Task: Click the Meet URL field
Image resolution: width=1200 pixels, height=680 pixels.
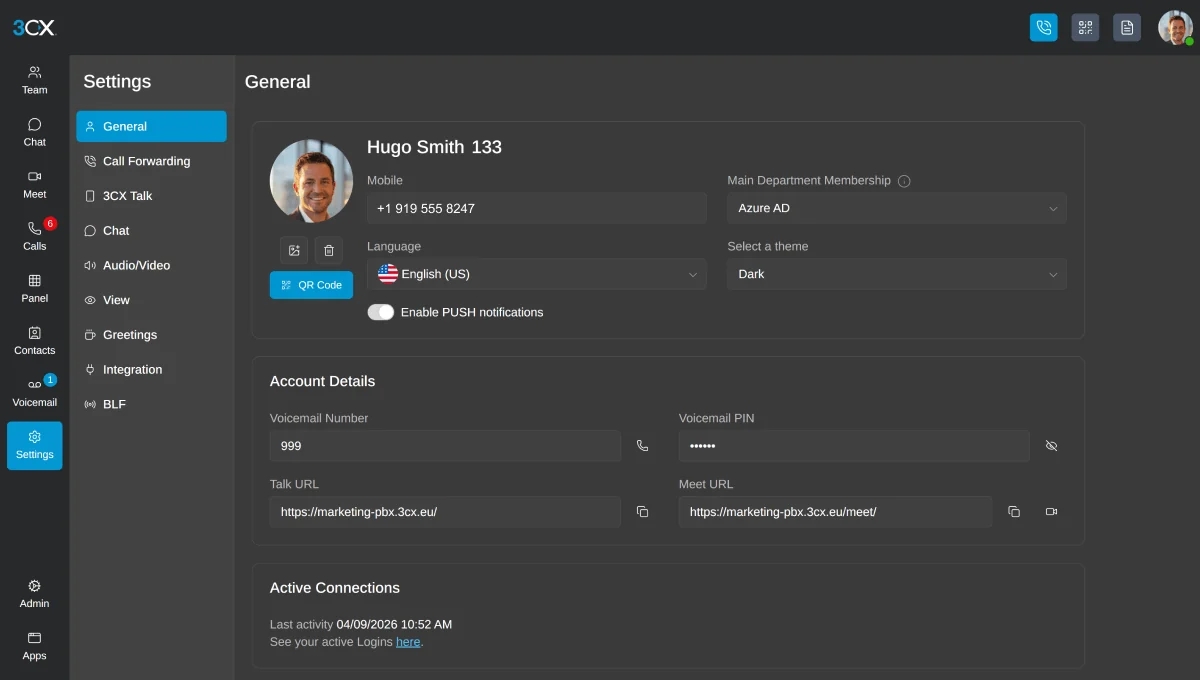Action: tap(836, 512)
